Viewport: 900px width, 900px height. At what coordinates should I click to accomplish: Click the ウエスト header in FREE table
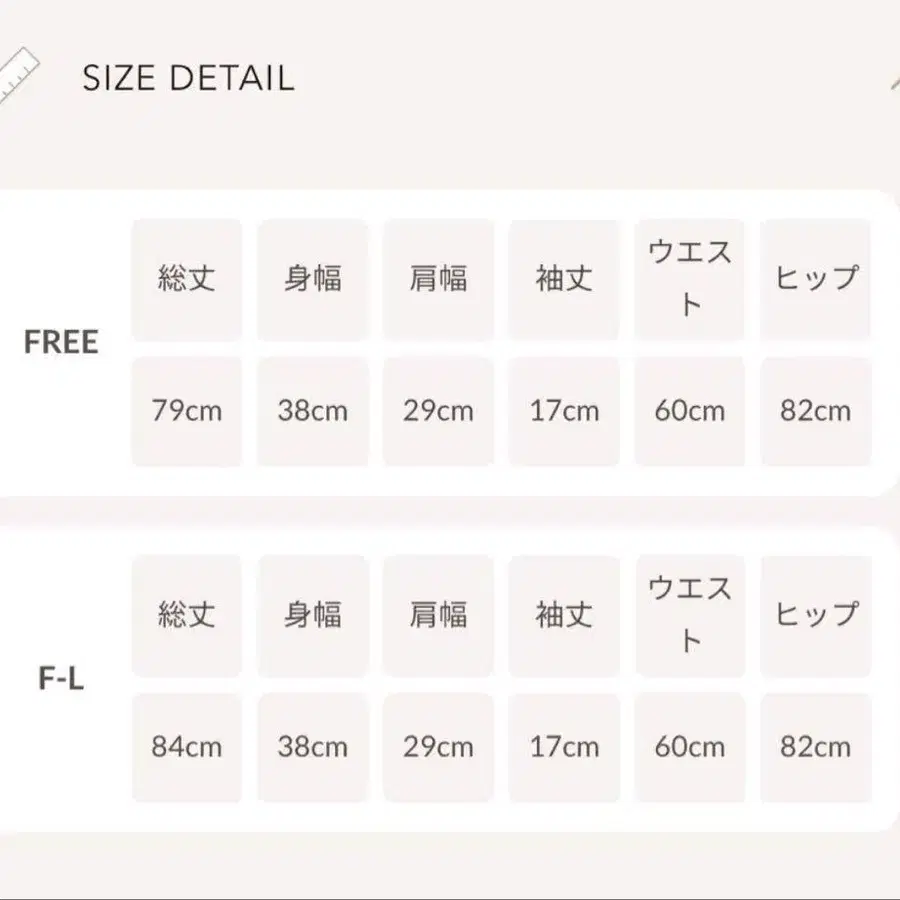pos(690,280)
